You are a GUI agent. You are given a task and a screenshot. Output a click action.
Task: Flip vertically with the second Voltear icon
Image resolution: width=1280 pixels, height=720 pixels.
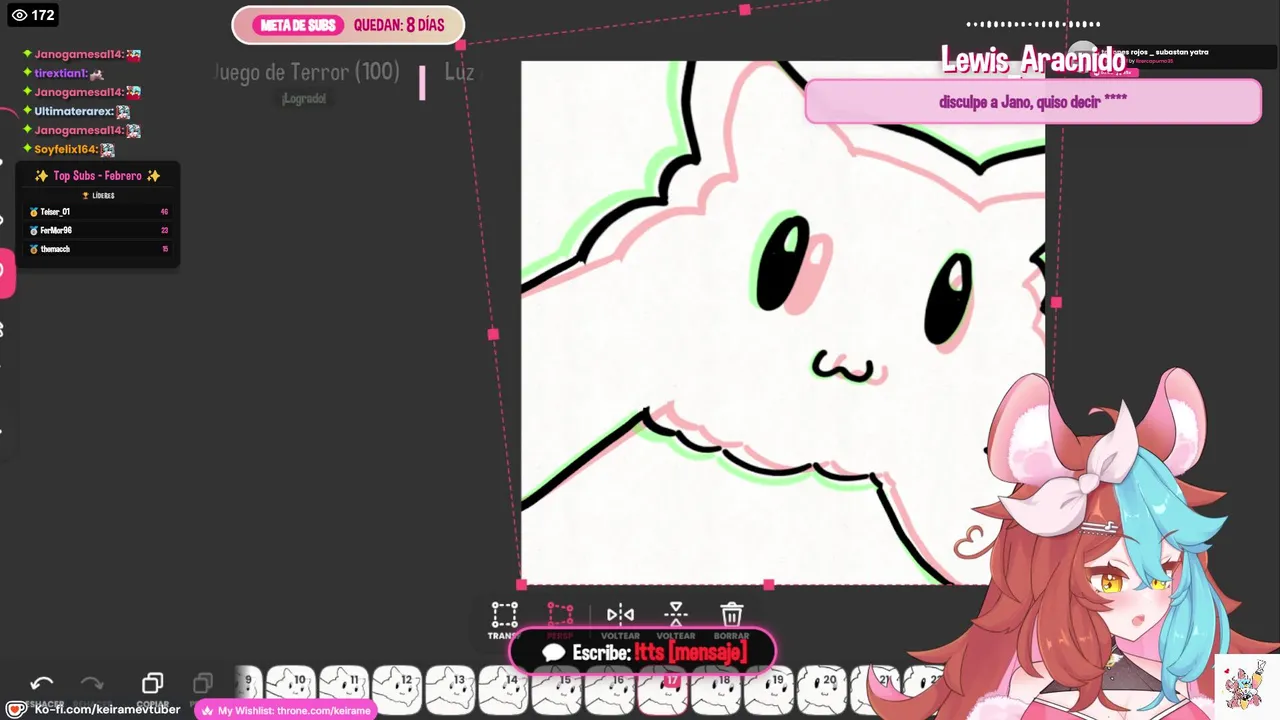tap(676, 614)
